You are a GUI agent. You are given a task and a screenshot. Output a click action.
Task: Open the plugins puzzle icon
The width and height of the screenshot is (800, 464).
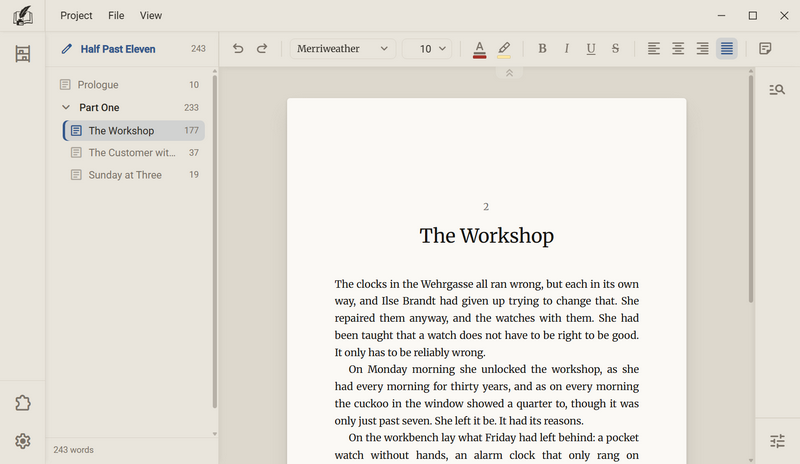22,403
